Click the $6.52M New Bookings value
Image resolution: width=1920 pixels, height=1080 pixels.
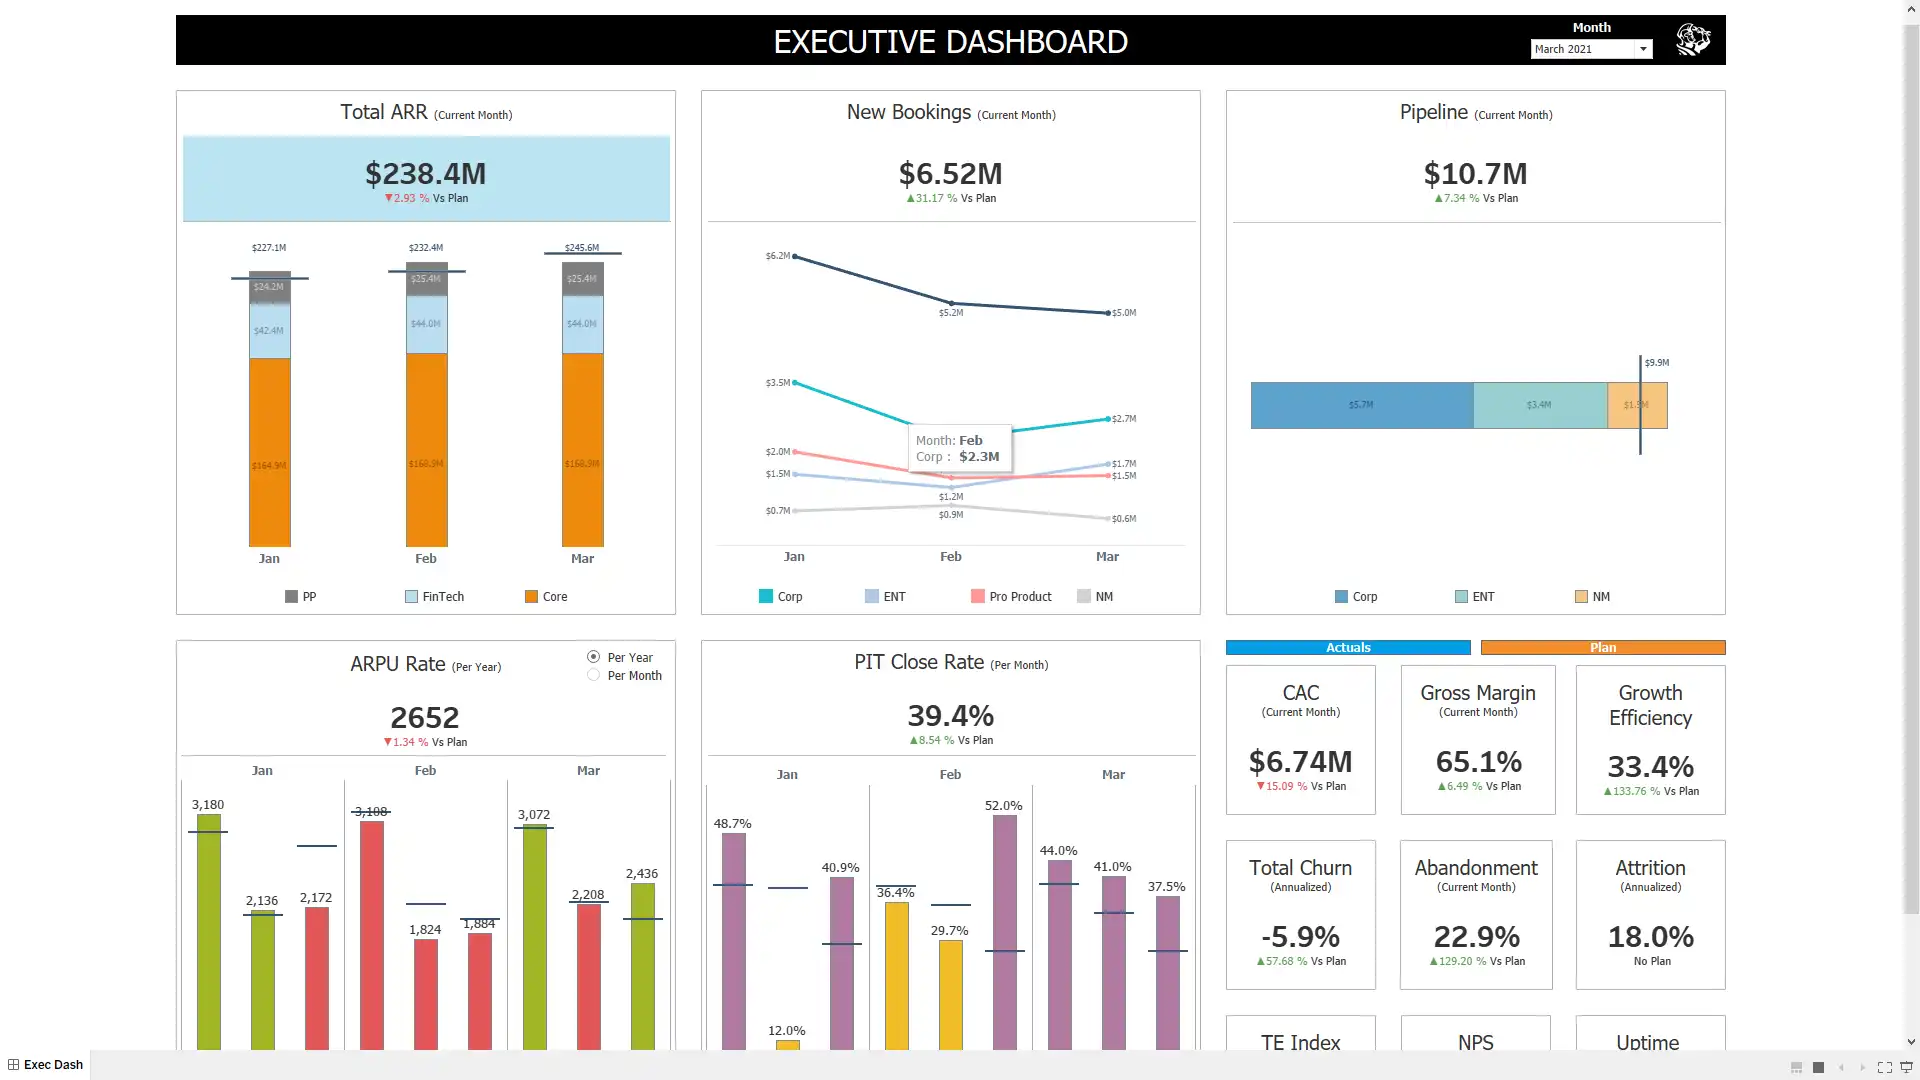[950, 174]
